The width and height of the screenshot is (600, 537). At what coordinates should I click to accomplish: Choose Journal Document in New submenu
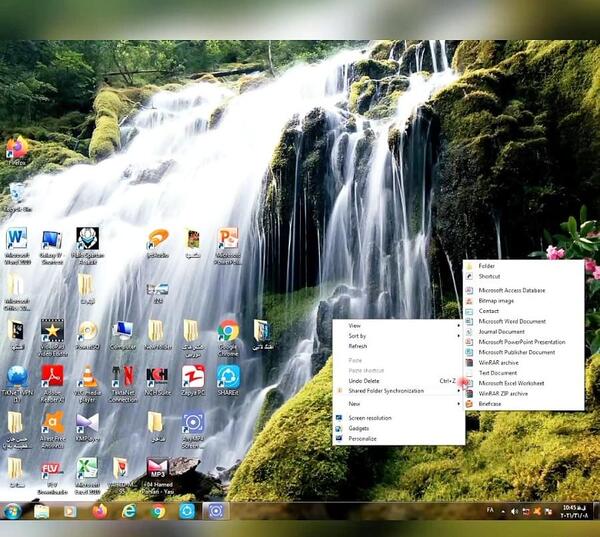click(523, 331)
